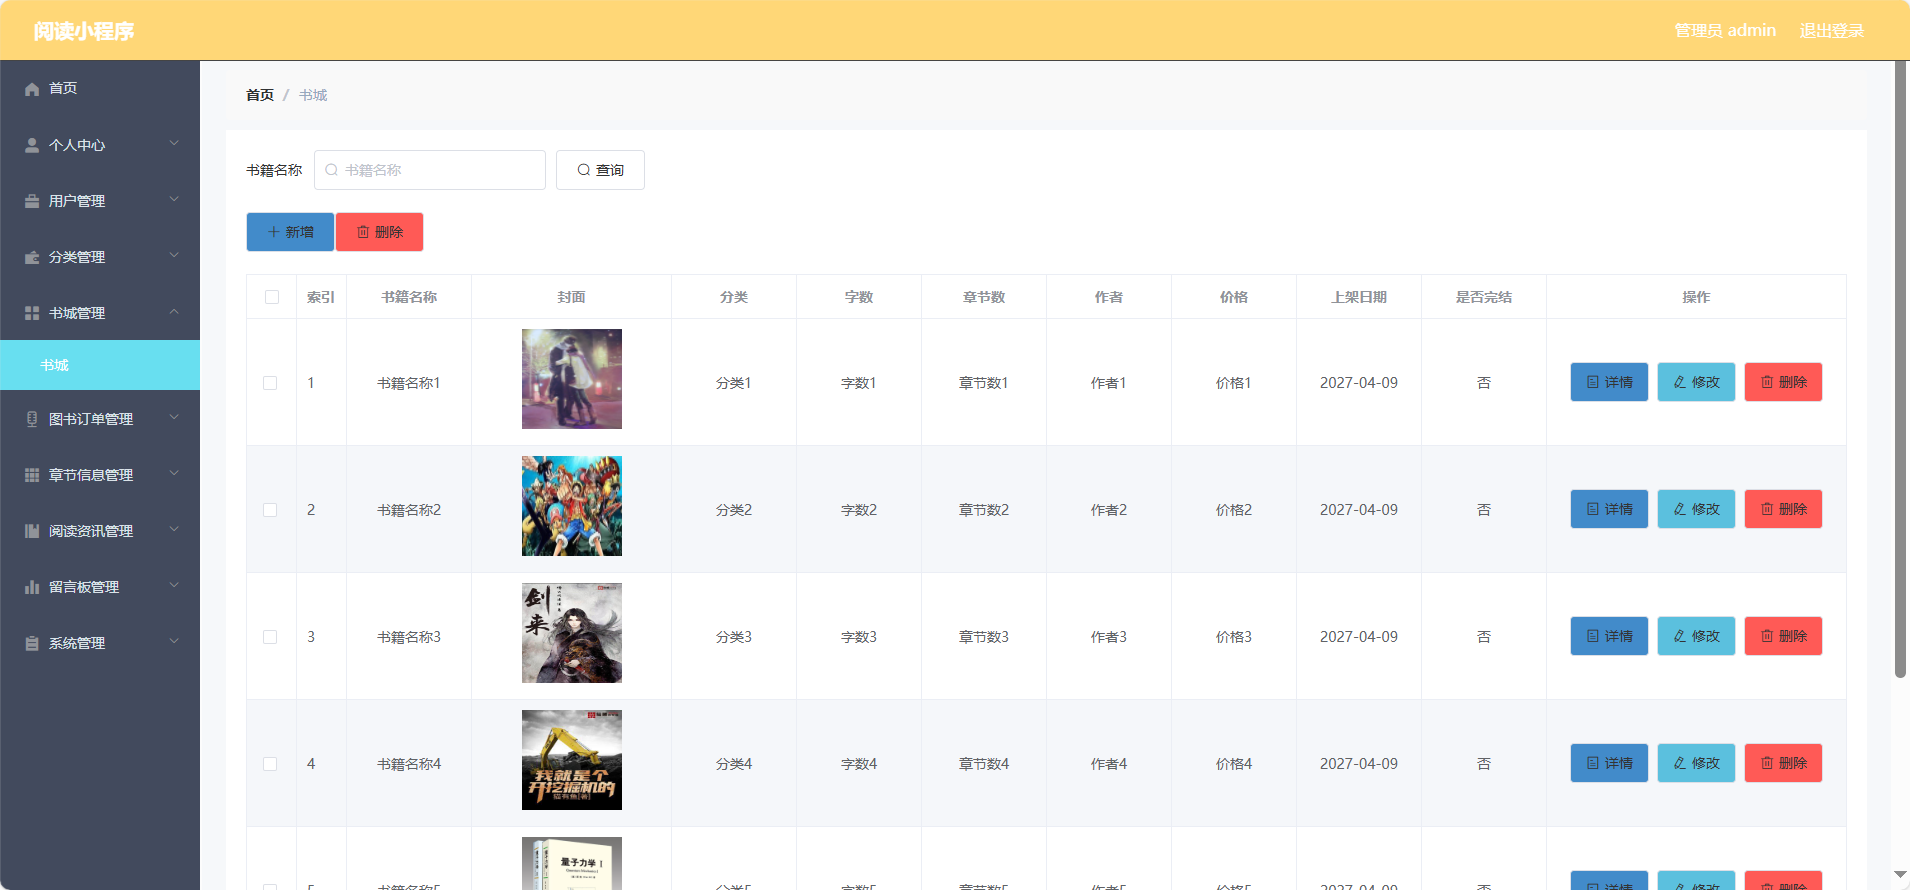Check the row checkbox for 书籍名称1

[x=270, y=383]
